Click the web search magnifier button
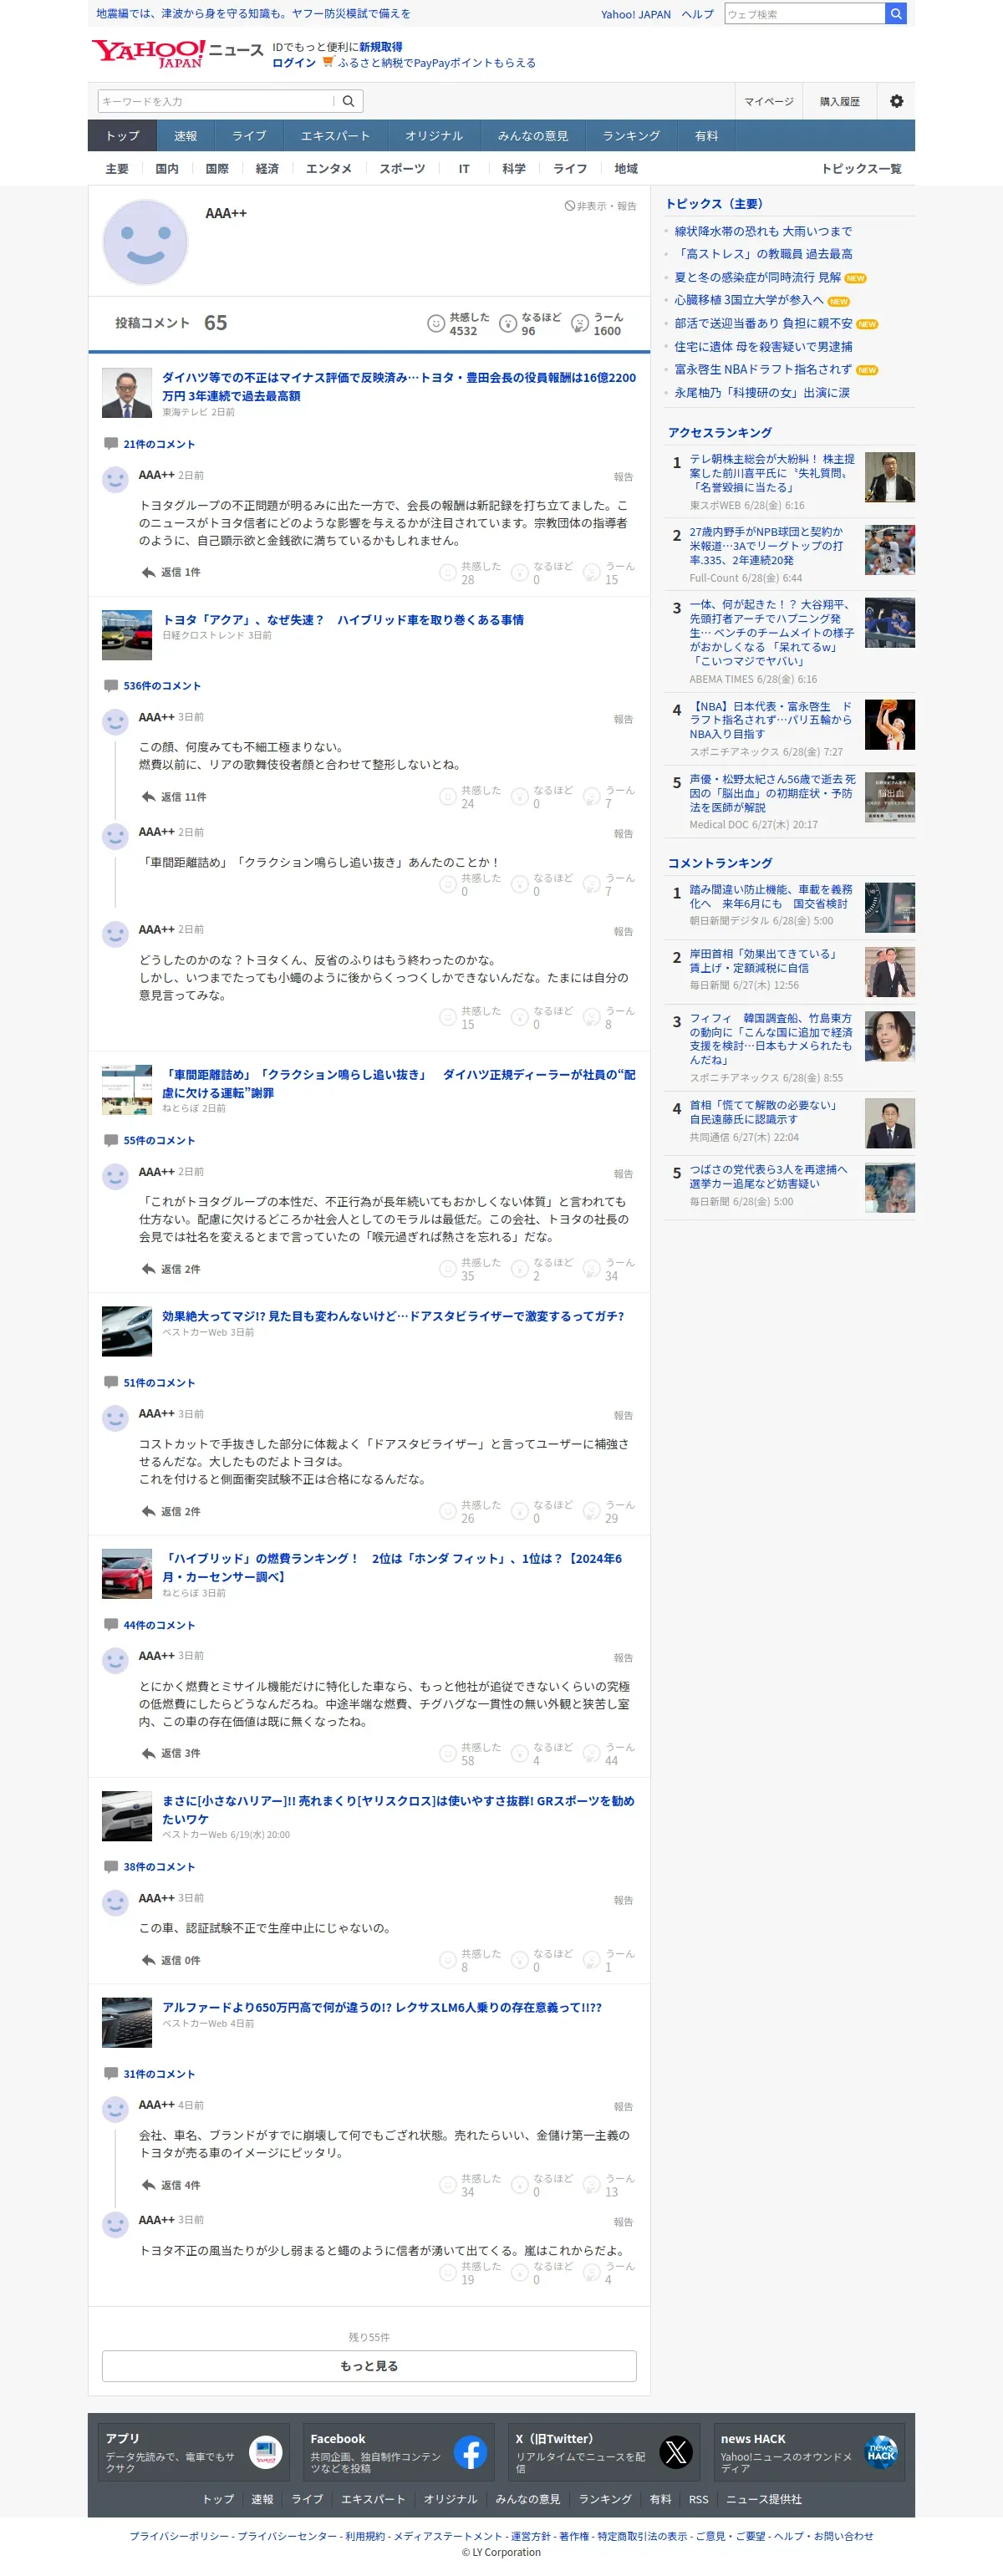The image size is (1003, 2576). point(896,14)
